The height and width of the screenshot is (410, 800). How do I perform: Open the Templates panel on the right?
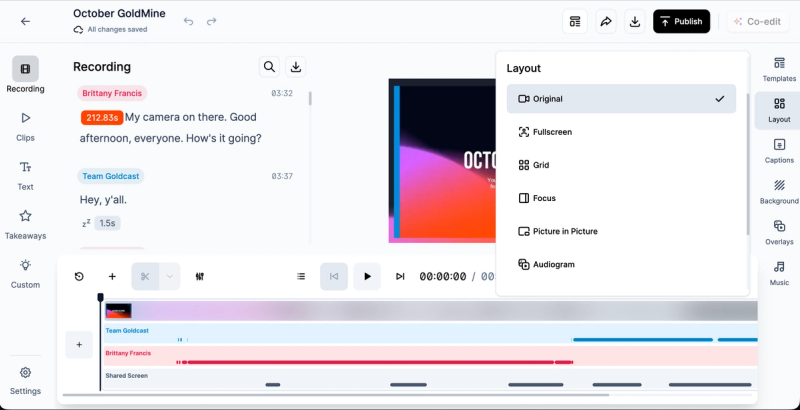pos(779,69)
